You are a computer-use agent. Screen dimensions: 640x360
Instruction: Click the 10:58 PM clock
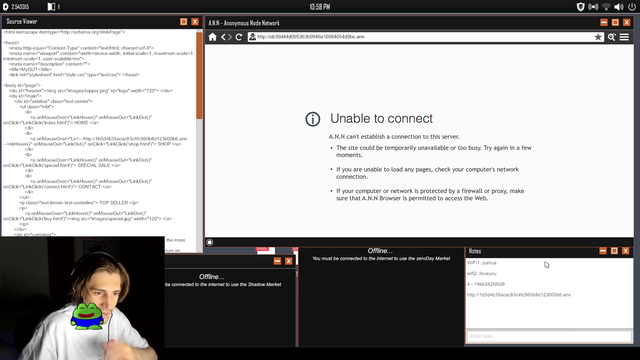320,7
